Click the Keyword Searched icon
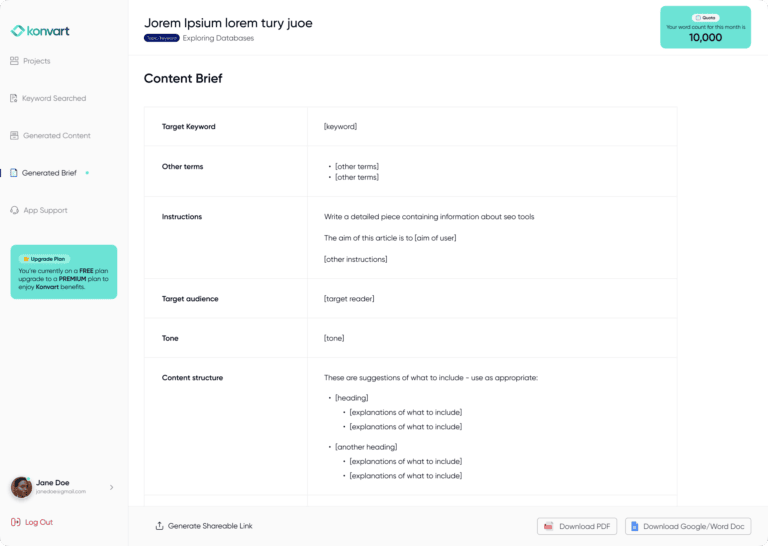The image size is (768, 546). (x=14, y=98)
